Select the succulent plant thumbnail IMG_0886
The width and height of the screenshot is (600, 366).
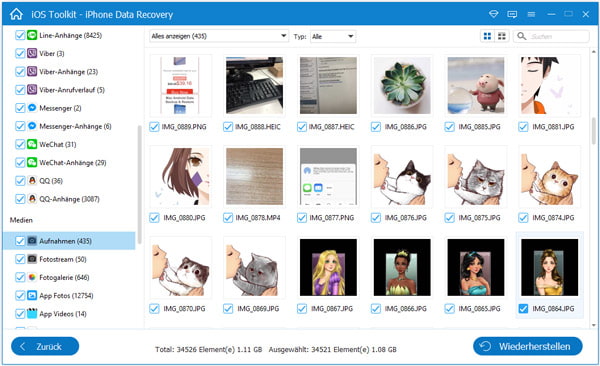402,85
